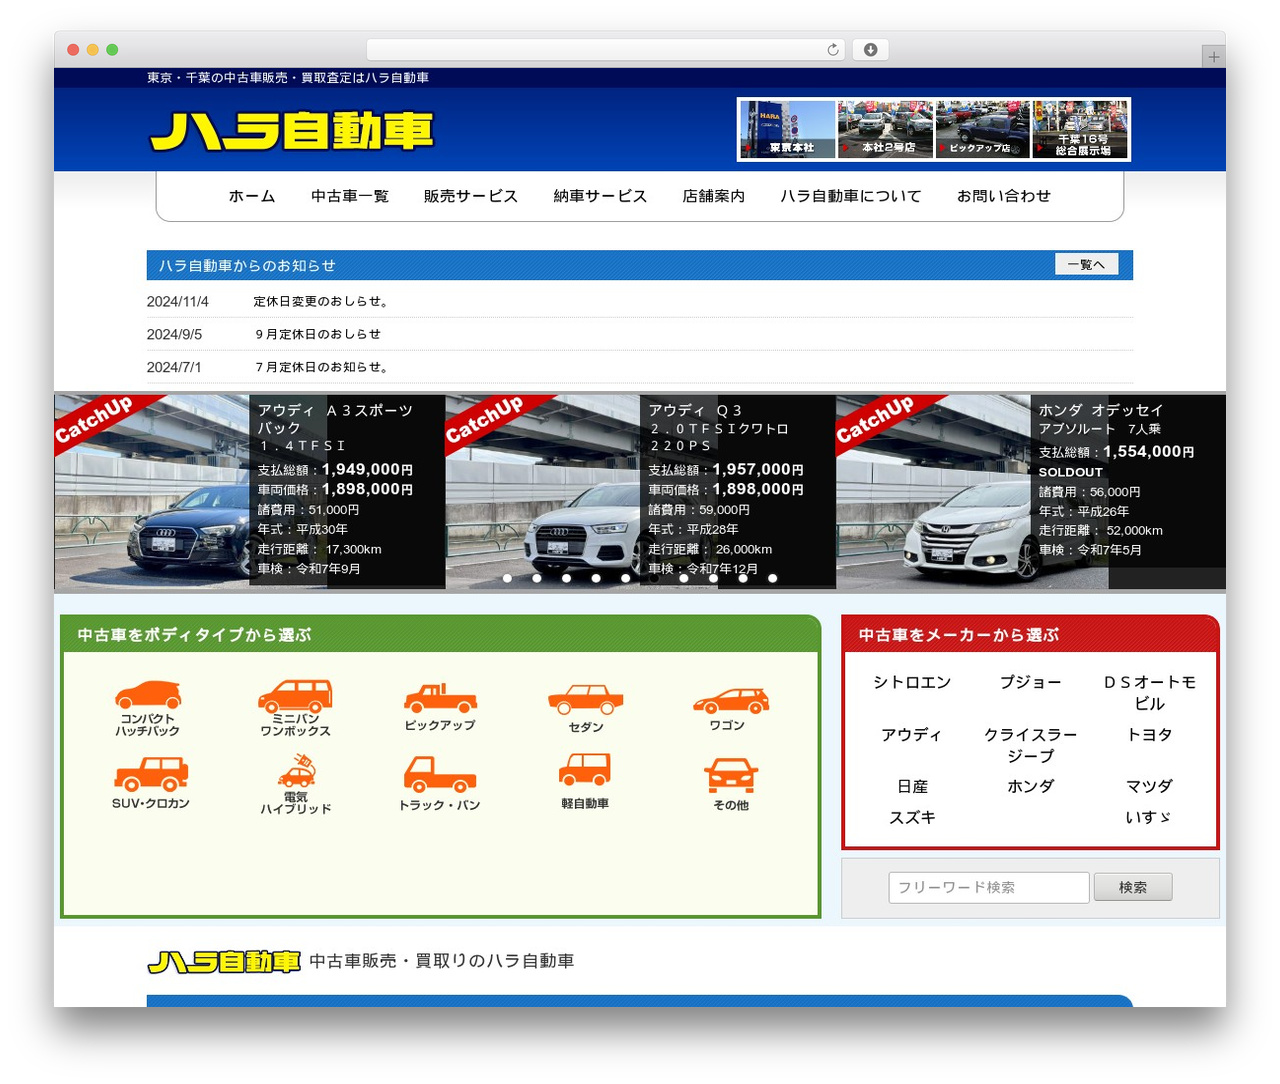Click the date 2024/11/4 in news list
This screenshot has height=1084, width=1280.
tap(178, 301)
